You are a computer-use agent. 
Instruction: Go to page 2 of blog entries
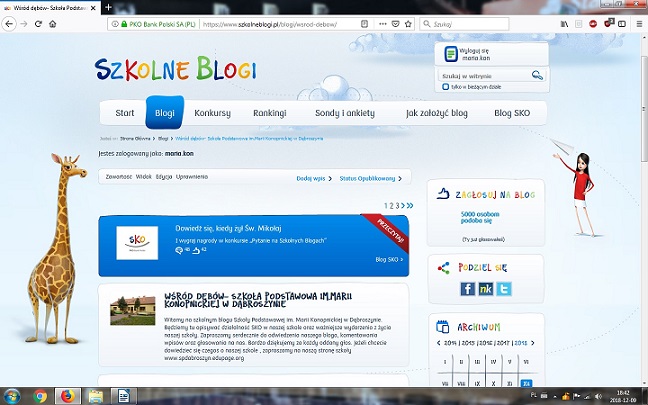coord(391,205)
